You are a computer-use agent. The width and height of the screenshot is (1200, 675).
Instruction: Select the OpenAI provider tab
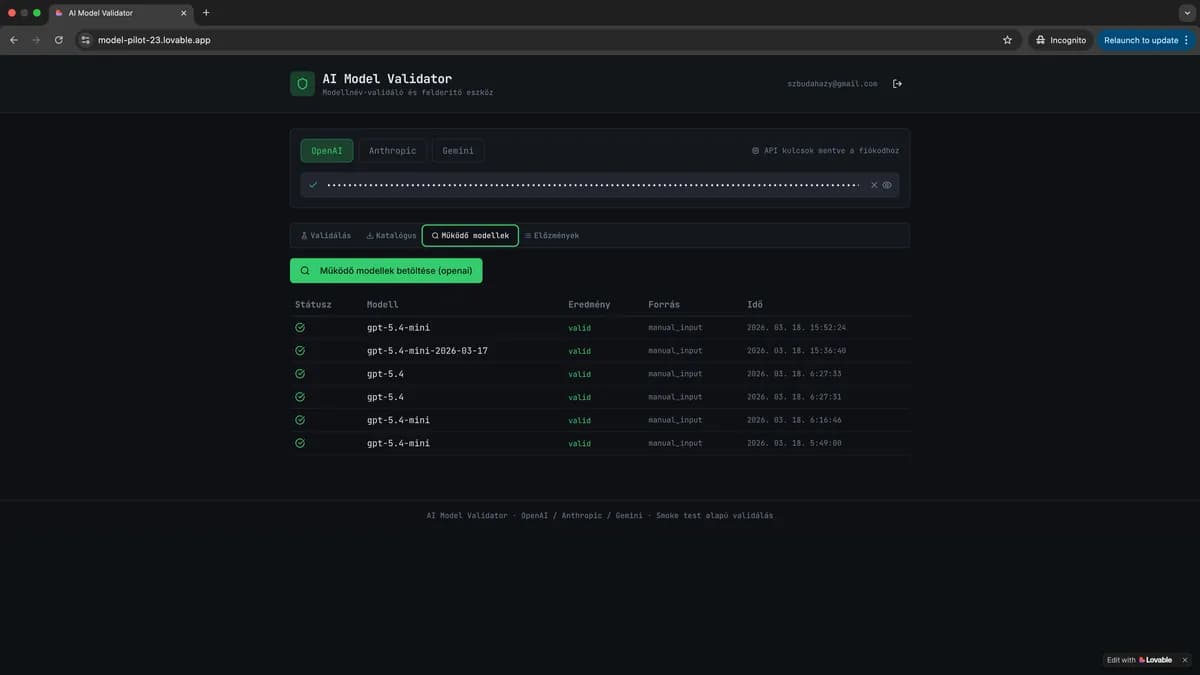tap(327, 151)
